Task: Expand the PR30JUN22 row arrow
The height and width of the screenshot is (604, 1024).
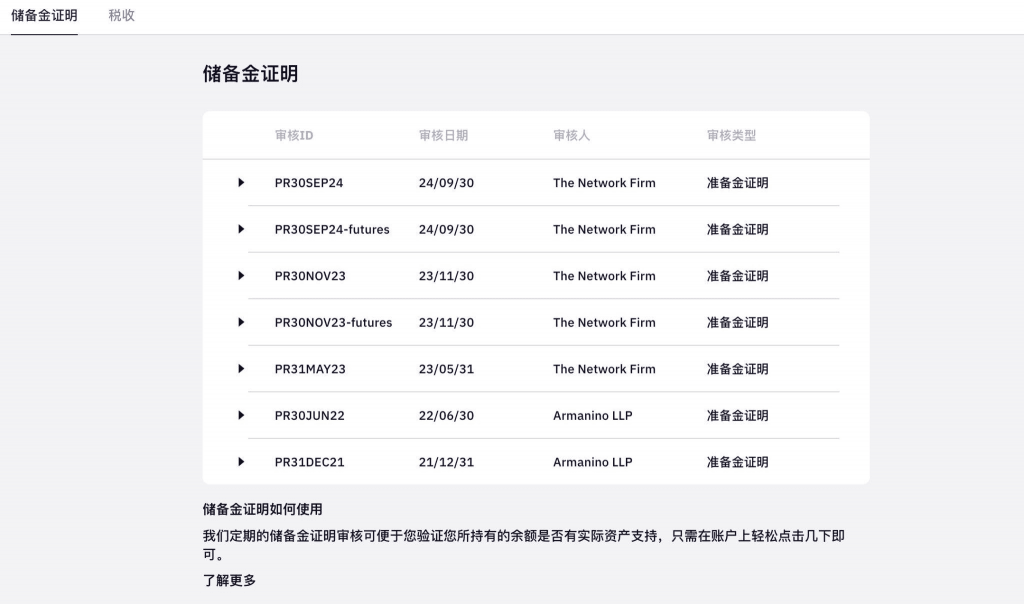Action: [241, 415]
